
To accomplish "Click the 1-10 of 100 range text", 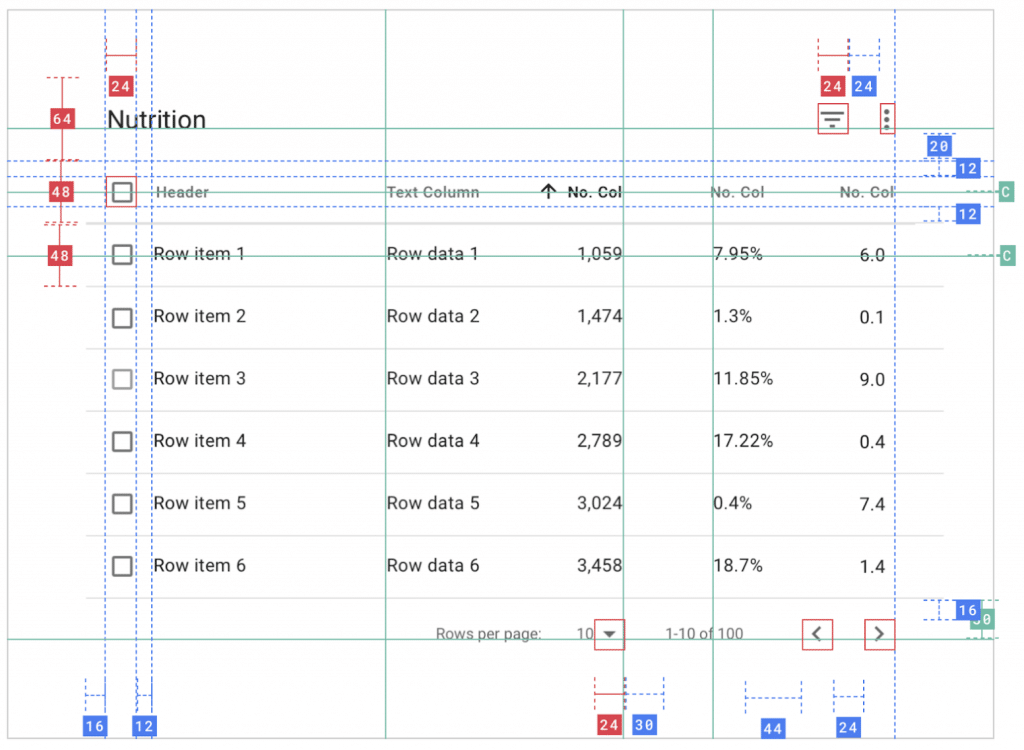I will point(704,634).
